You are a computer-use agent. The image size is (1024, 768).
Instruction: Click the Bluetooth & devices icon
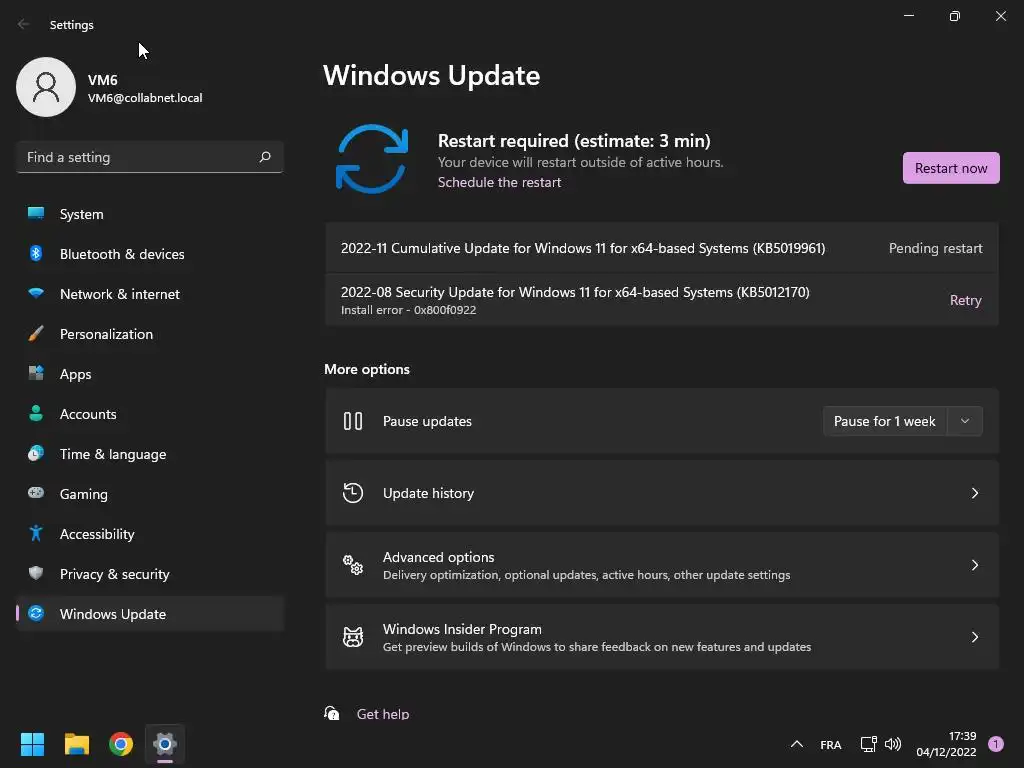pyautogui.click(x=36, y=254)
